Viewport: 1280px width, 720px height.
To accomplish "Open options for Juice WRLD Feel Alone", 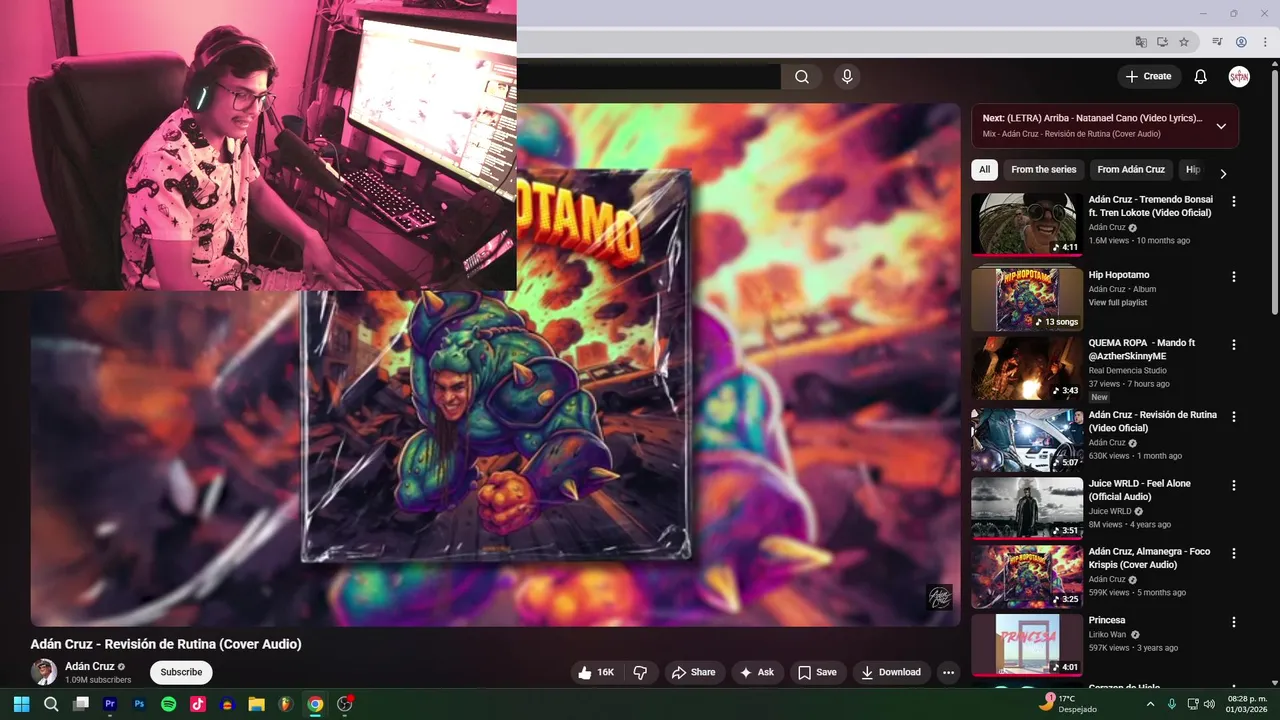I will point(1234,485).
